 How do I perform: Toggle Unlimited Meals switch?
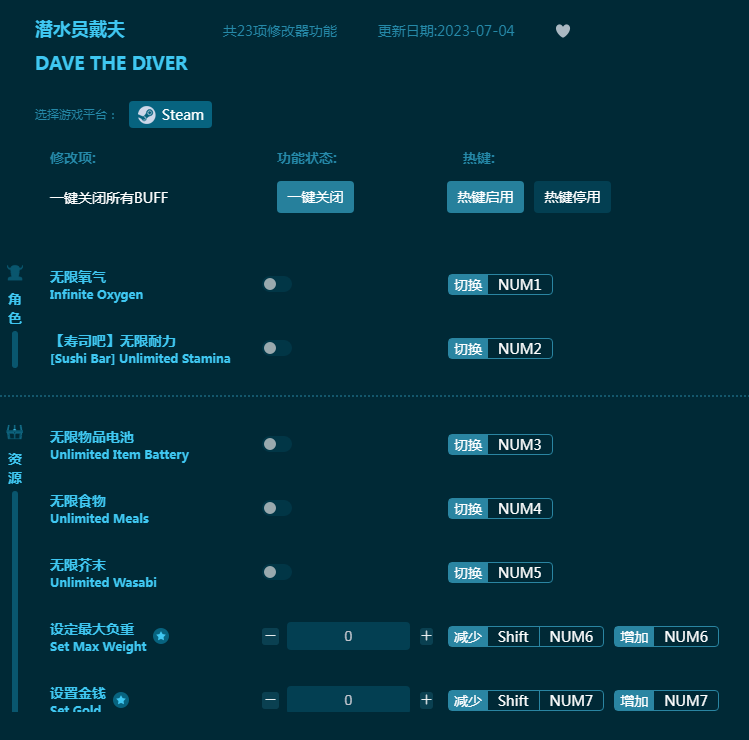click(277, 508)
